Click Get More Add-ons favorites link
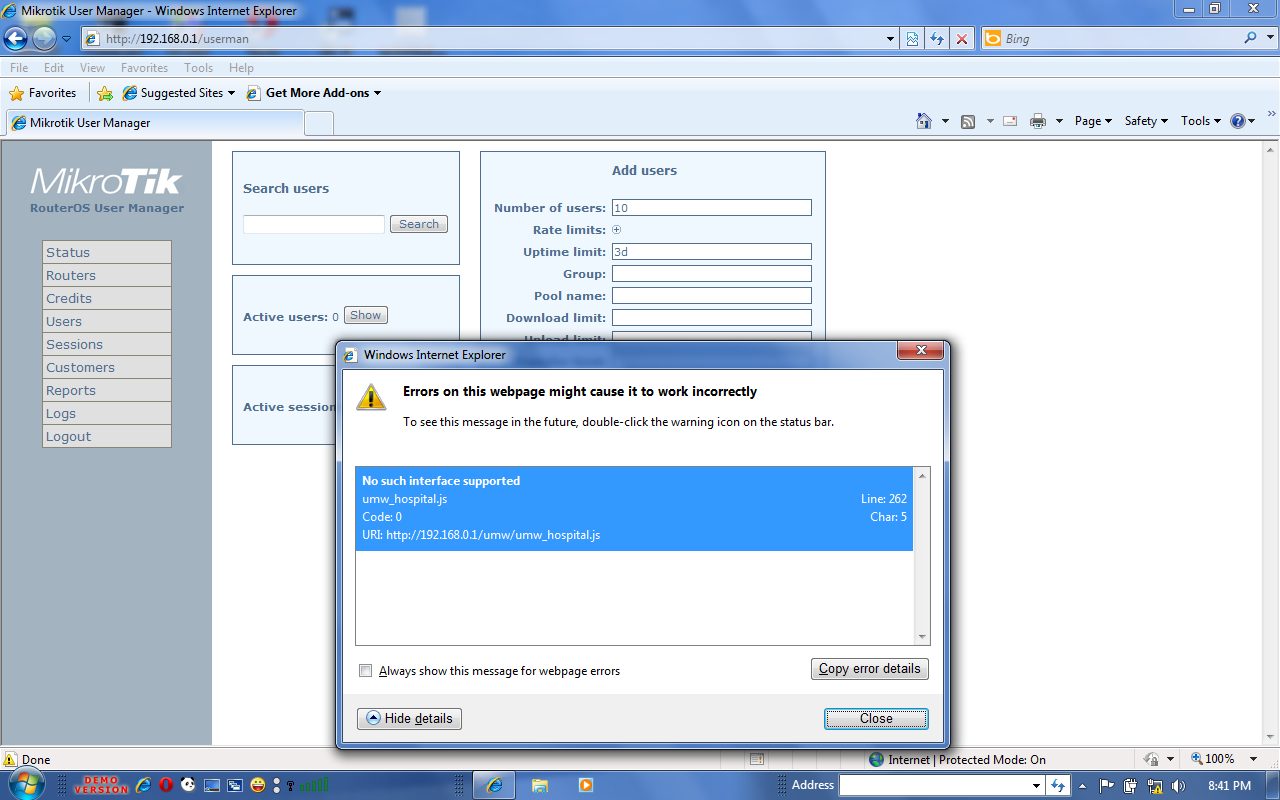This screenshot has height=800, width=1280. click(313, 93)
